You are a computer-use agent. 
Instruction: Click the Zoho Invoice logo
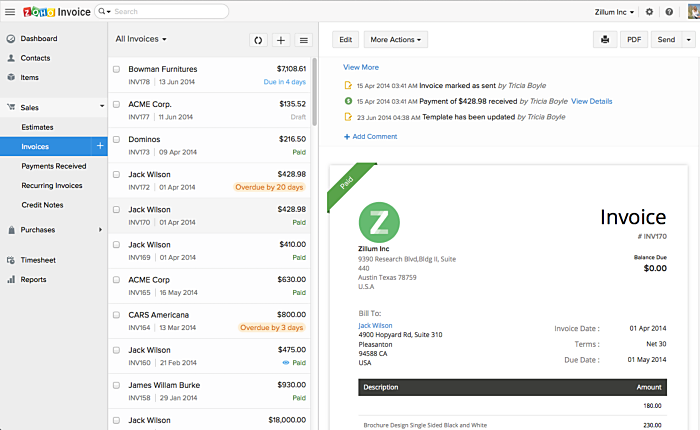pyautogui.click(x=57, y=12)
